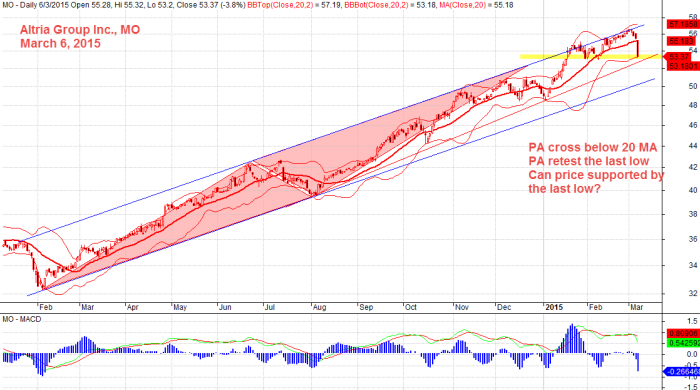Click the 'MO - Daily 6/3/2015' header text
Viewport: 700px width, 390px height.
tap(36, 5)
